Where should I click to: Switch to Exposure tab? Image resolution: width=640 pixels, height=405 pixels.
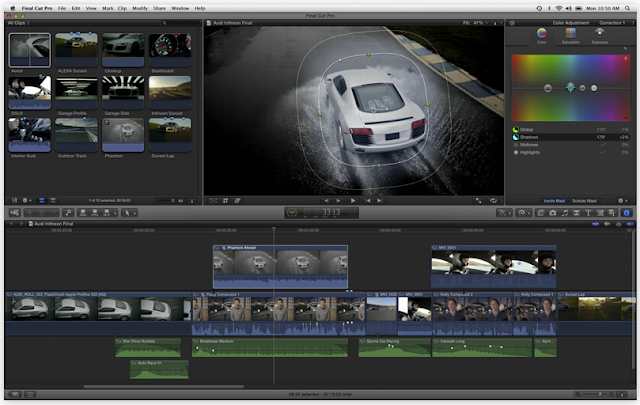[x=599, y=36]
